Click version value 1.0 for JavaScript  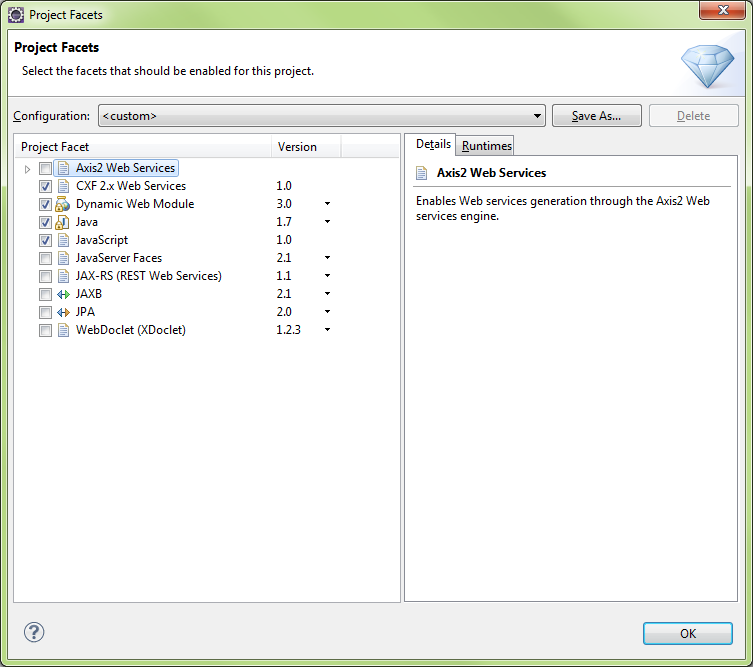284,240
